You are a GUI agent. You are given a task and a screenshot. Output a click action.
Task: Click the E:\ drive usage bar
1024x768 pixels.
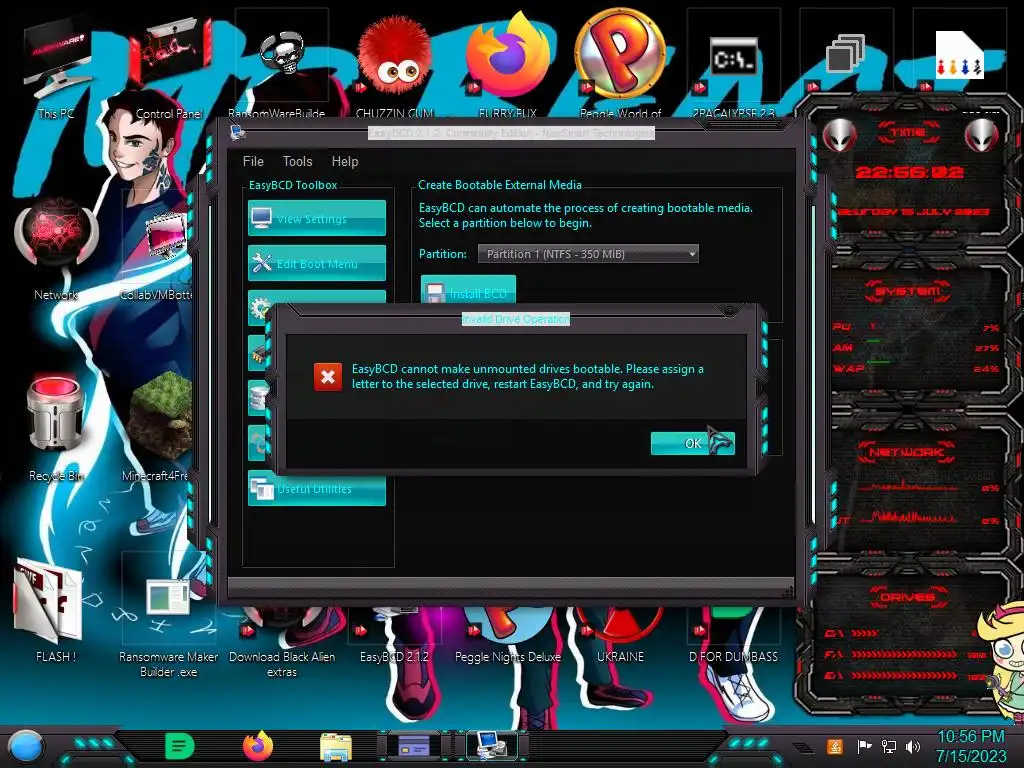903,676
